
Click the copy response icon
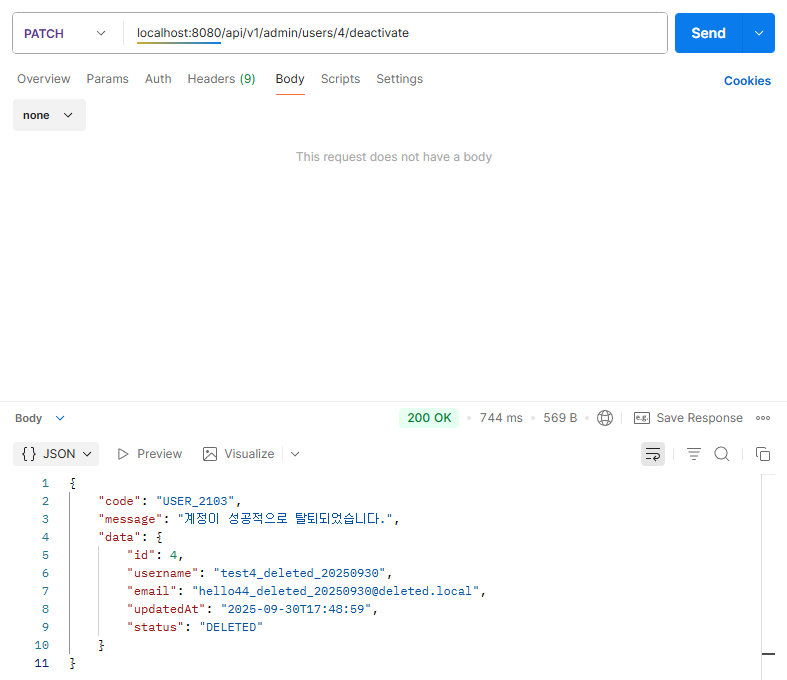763,454
